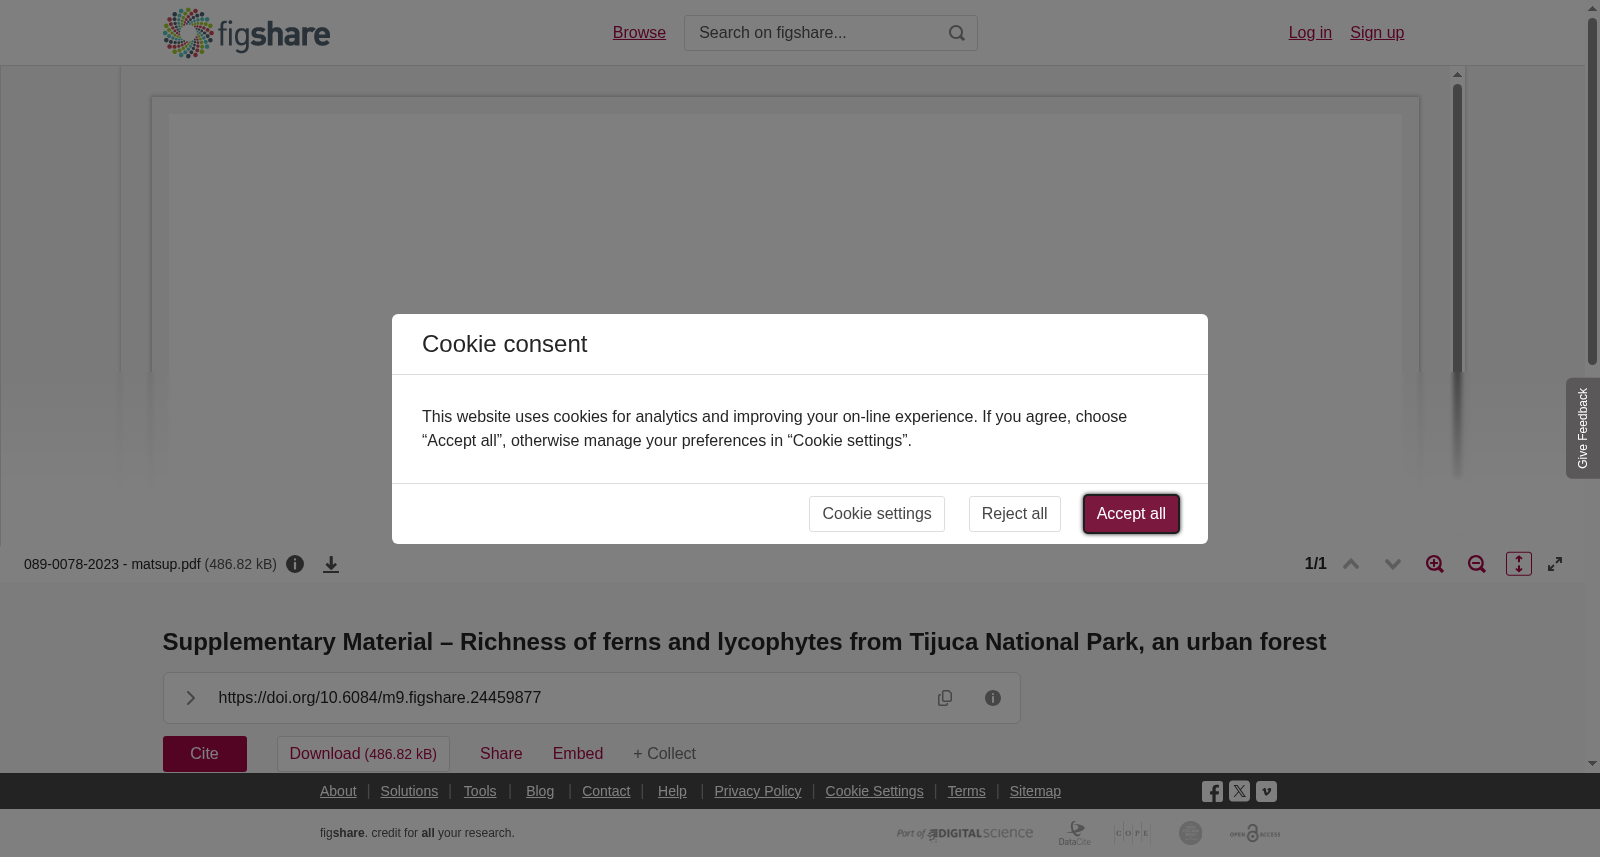
Task: Toggle fit-to-height viewer mode
Action: coord(1519,564)
